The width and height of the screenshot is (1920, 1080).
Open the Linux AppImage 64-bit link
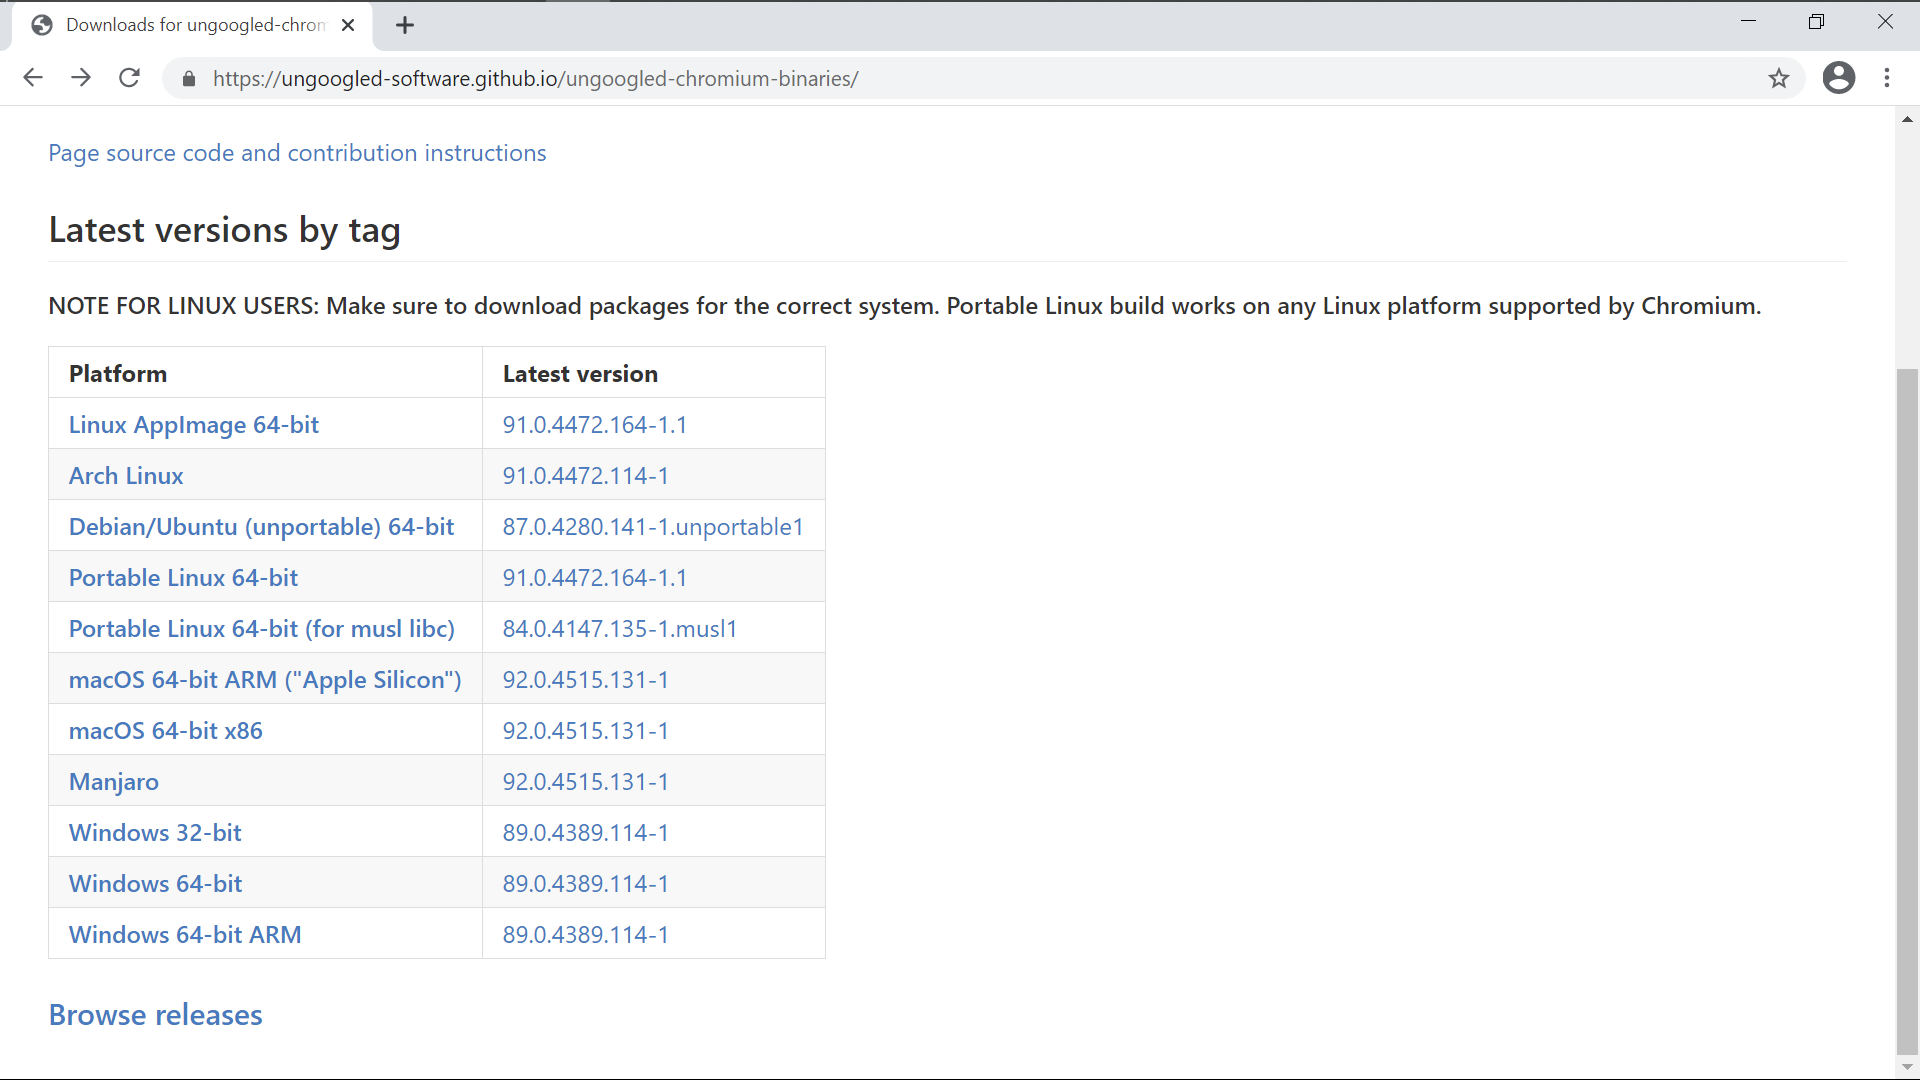pos(193,425)
